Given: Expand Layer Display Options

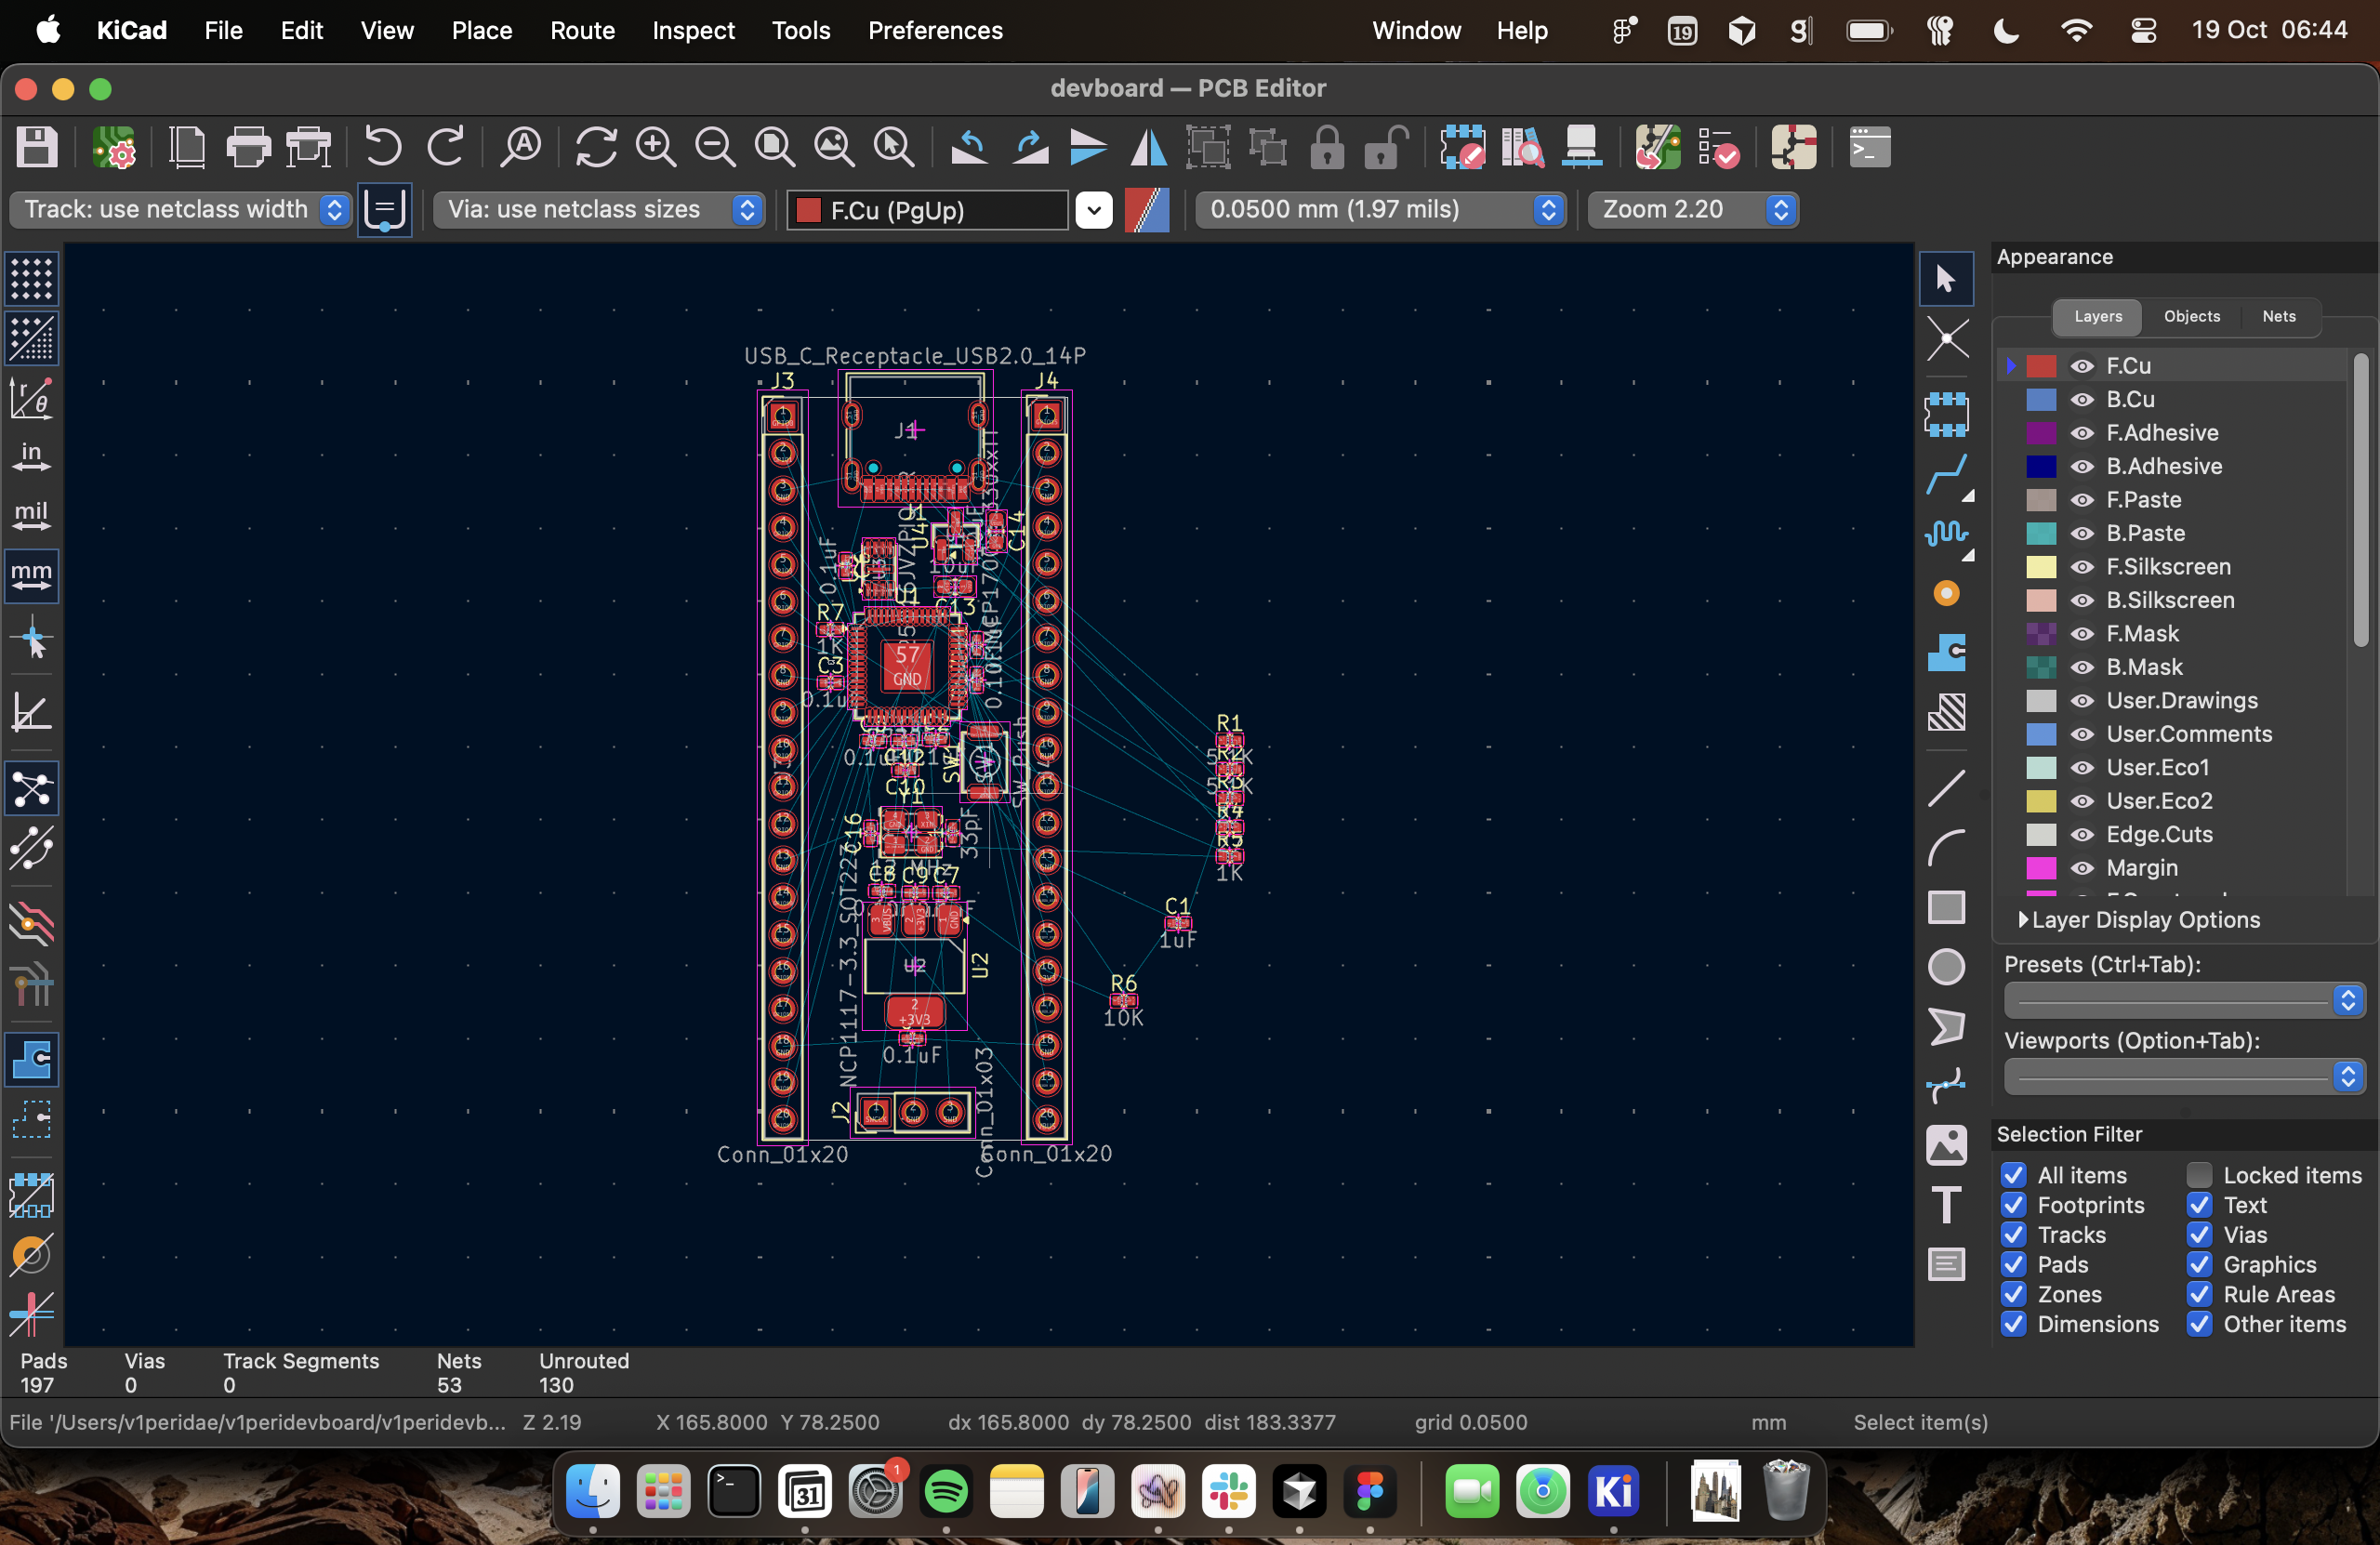Looking at the screenshot, I should point(2023,920).
